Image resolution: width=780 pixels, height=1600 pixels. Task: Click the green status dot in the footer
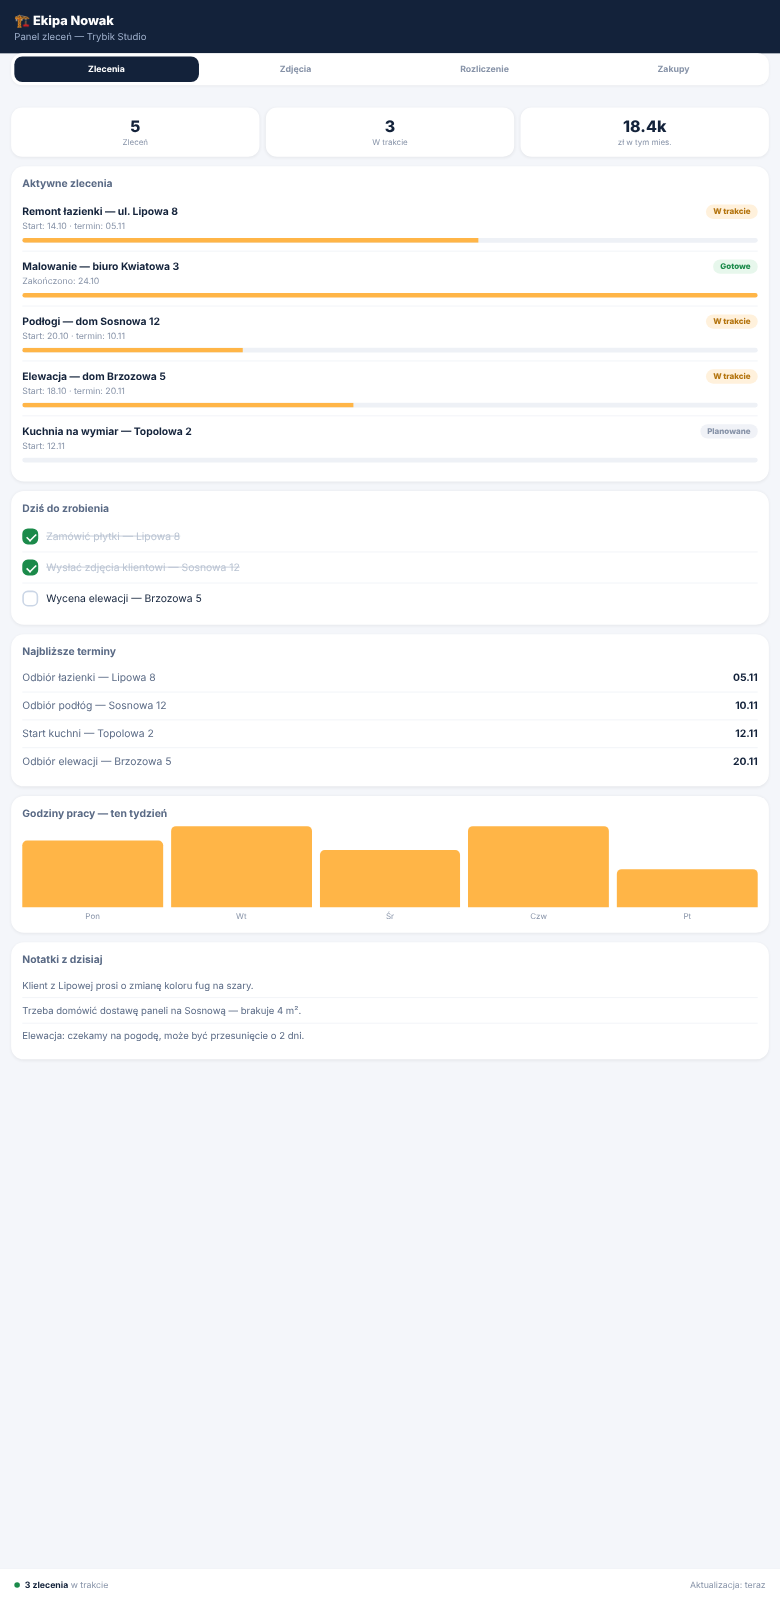tap(17, 1585)
